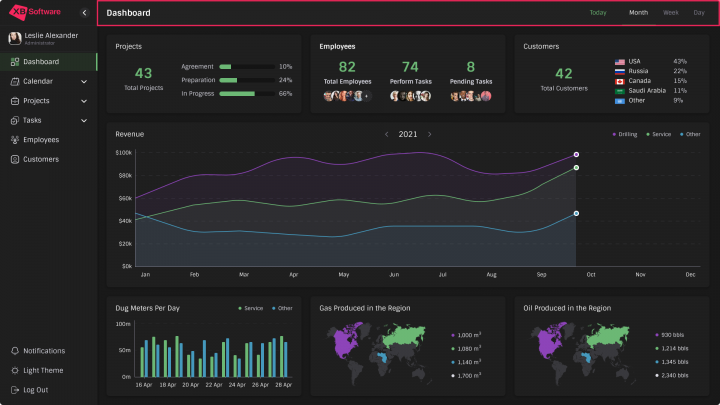The height and width of the screenshot is (405, 720).
Task: Switch to Light Theme
Action: point(15,370)
